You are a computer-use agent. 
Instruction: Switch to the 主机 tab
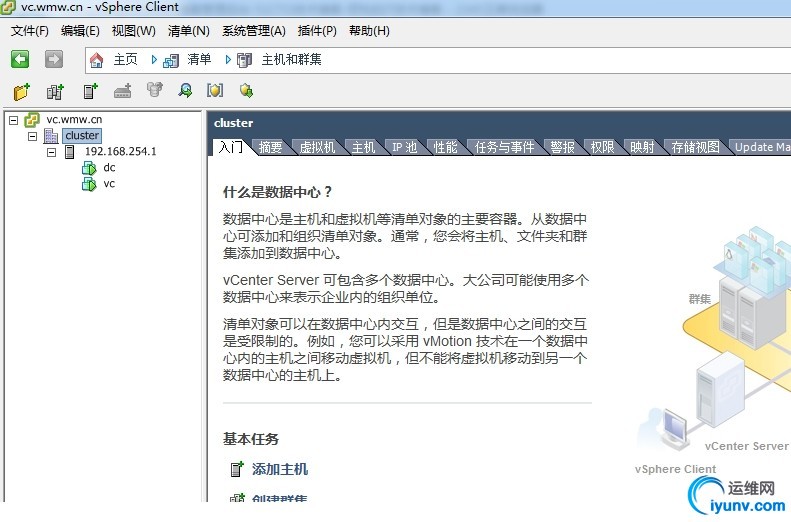[x=363, y=147]
